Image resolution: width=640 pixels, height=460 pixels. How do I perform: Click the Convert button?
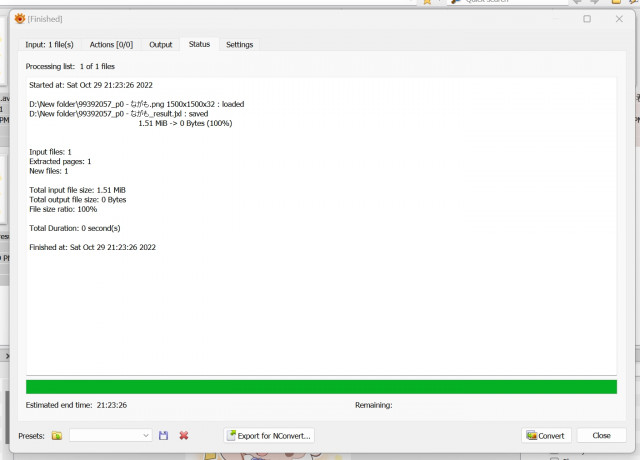pos(546,436)
